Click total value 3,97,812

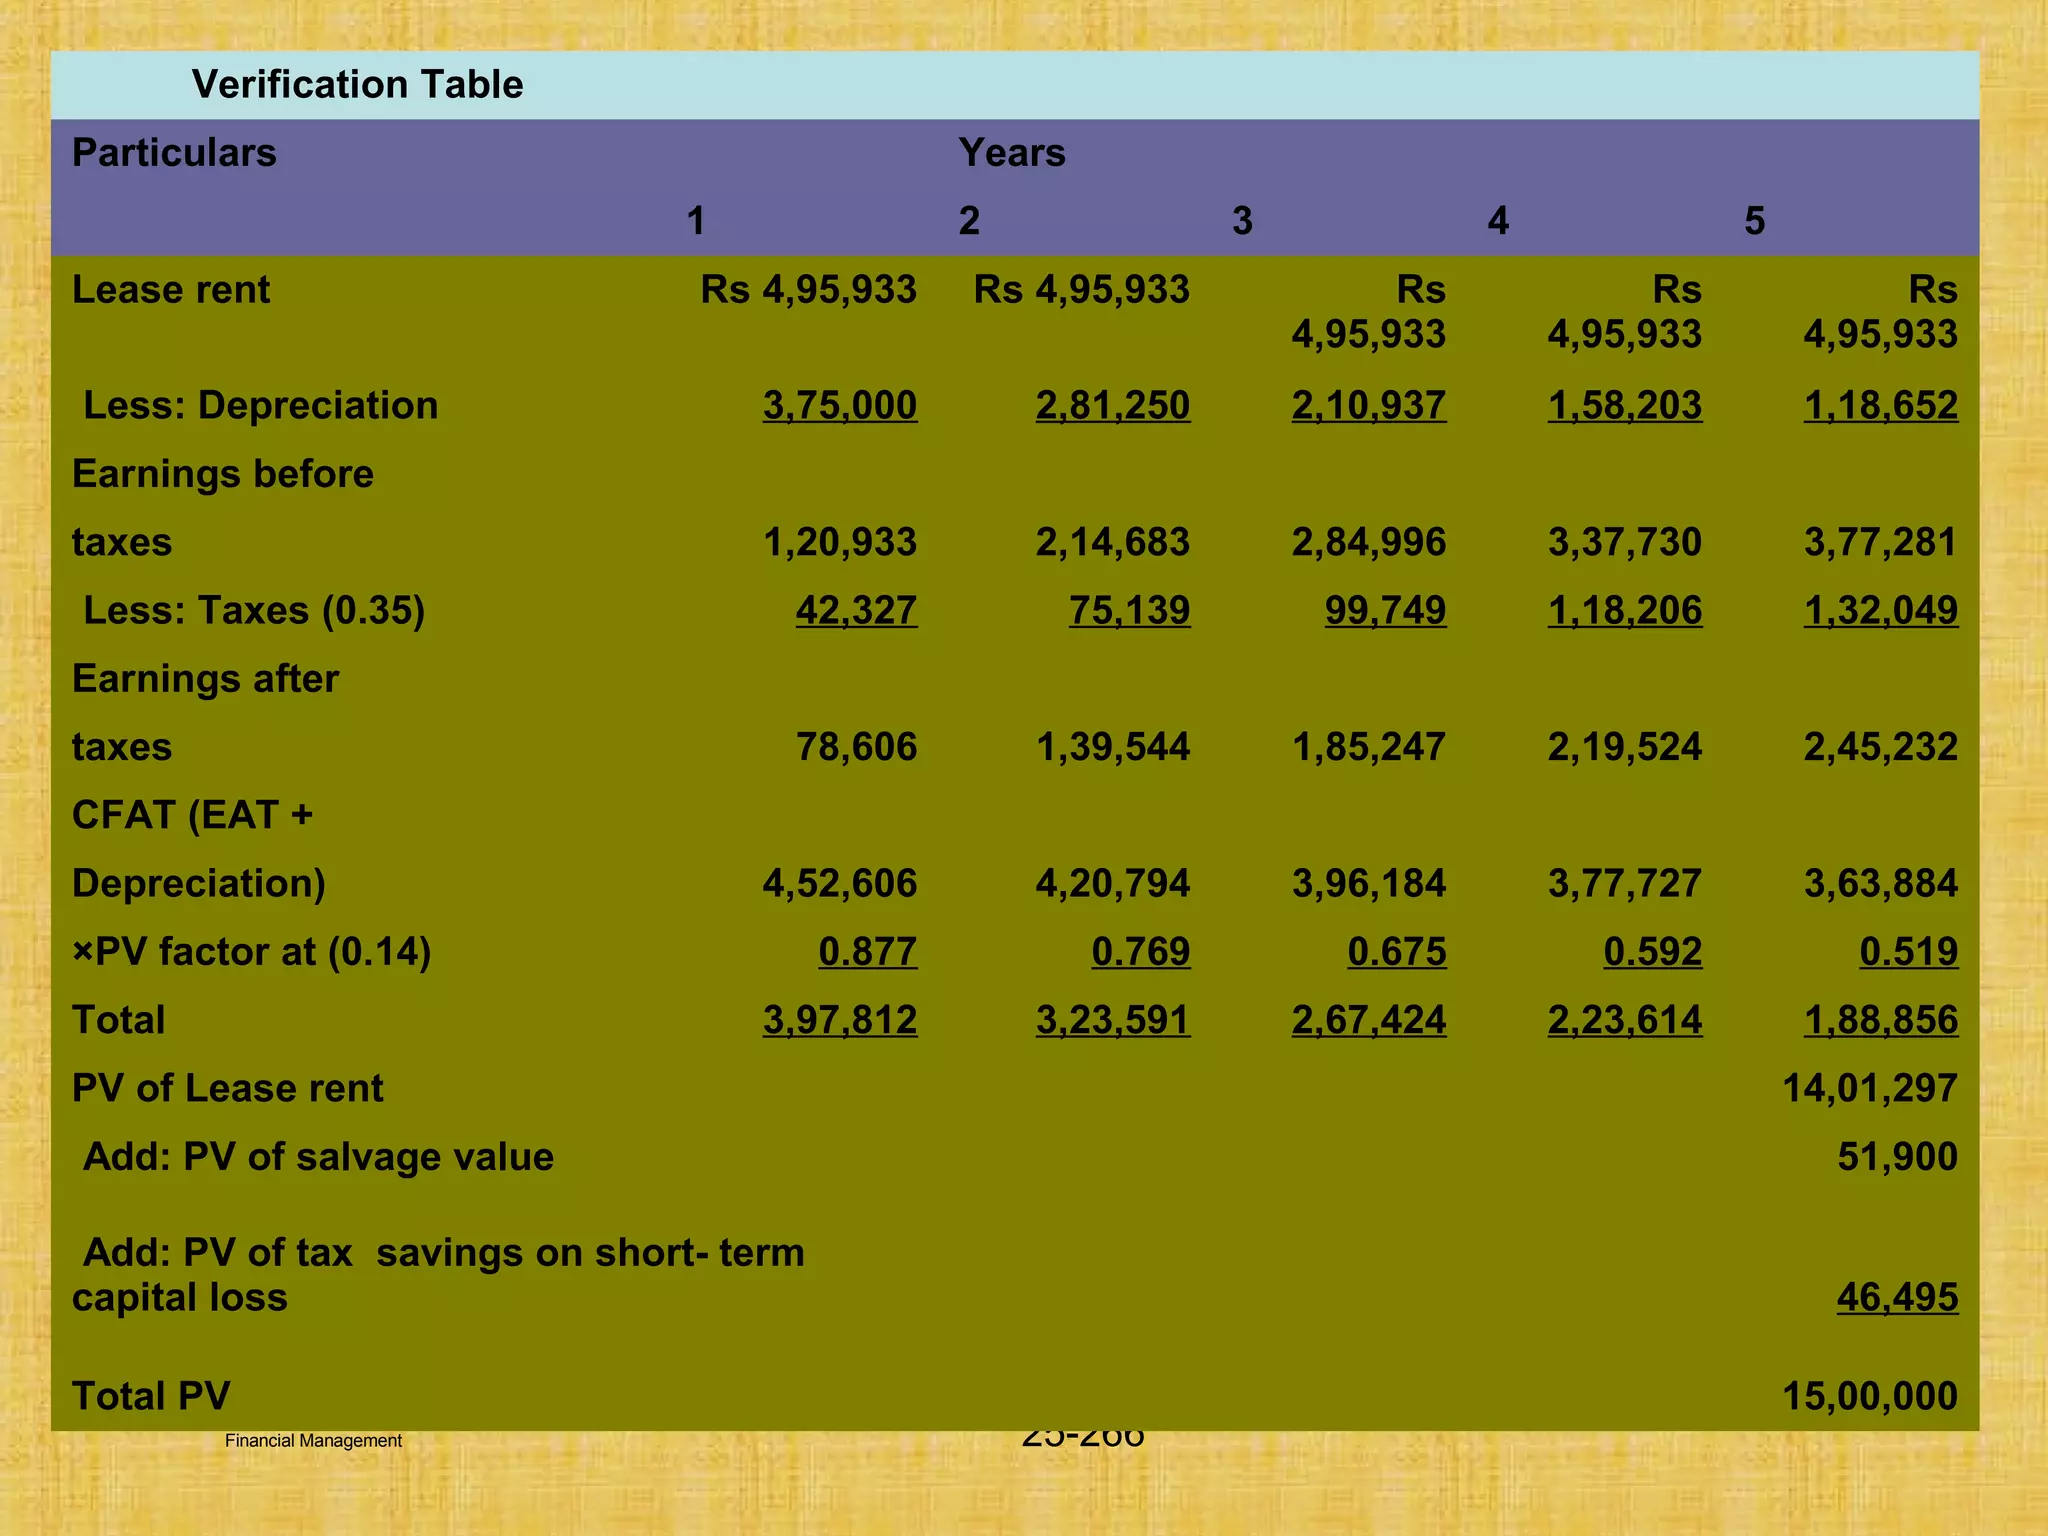[840, 1020]
